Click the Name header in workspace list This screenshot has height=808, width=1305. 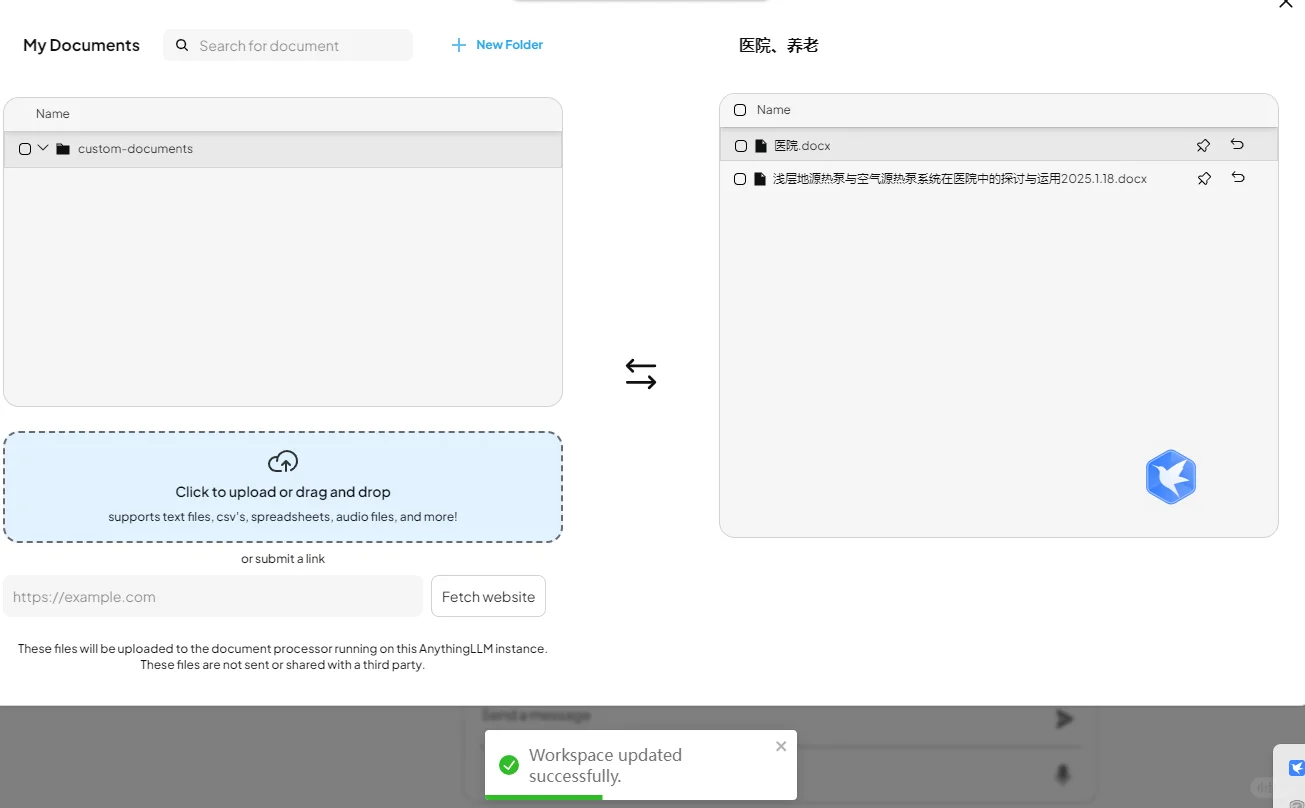774,110
